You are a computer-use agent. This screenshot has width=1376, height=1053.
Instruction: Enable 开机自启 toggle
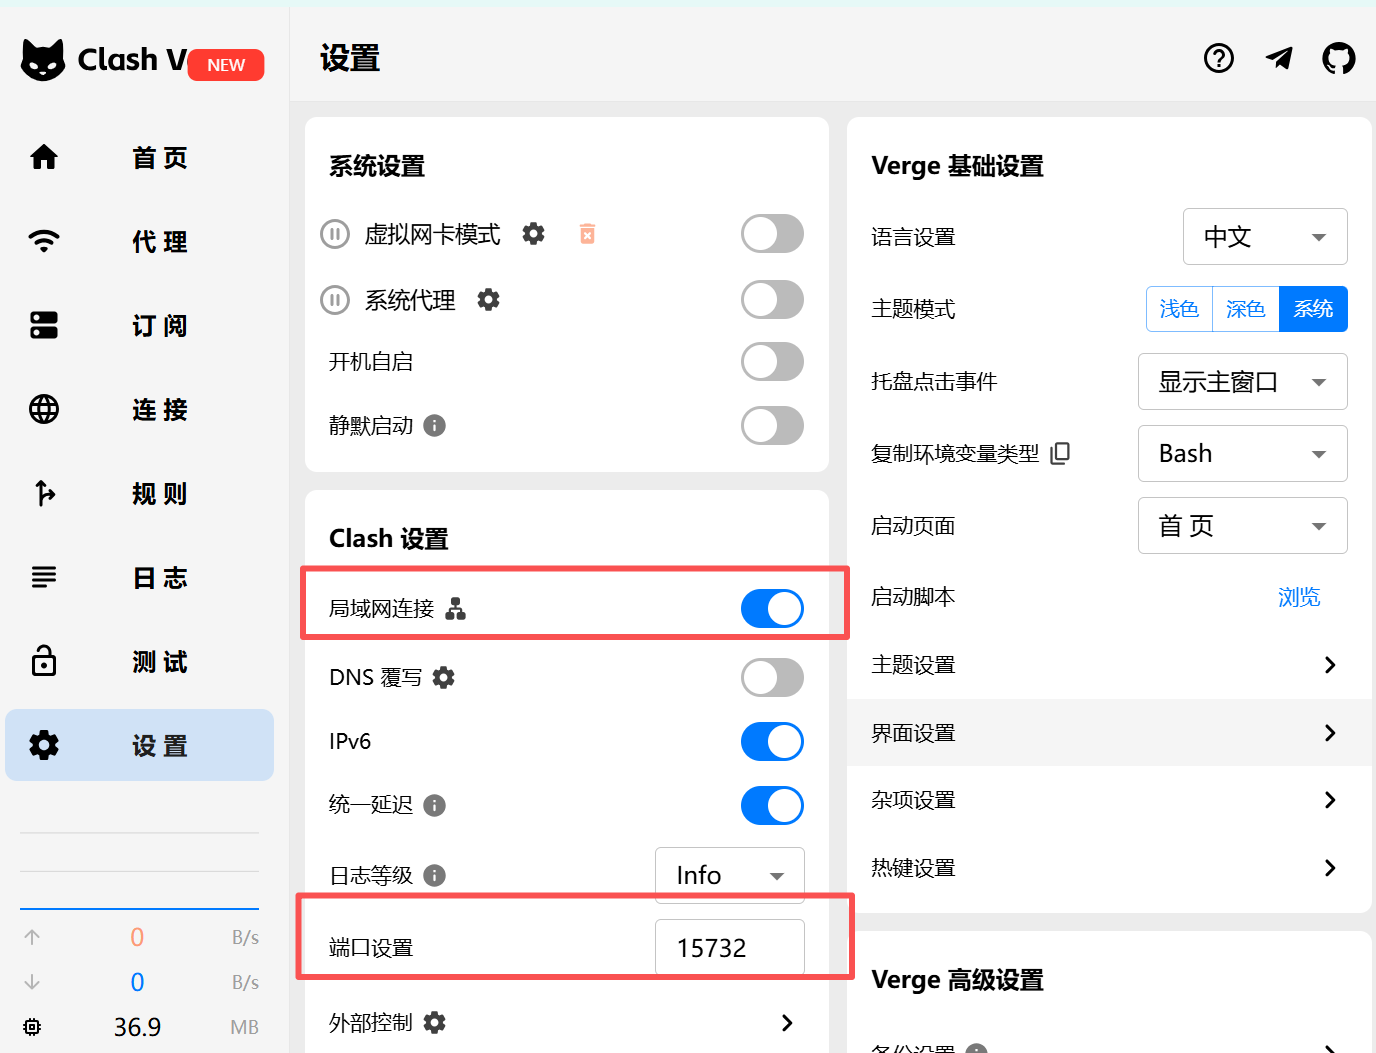771,361
